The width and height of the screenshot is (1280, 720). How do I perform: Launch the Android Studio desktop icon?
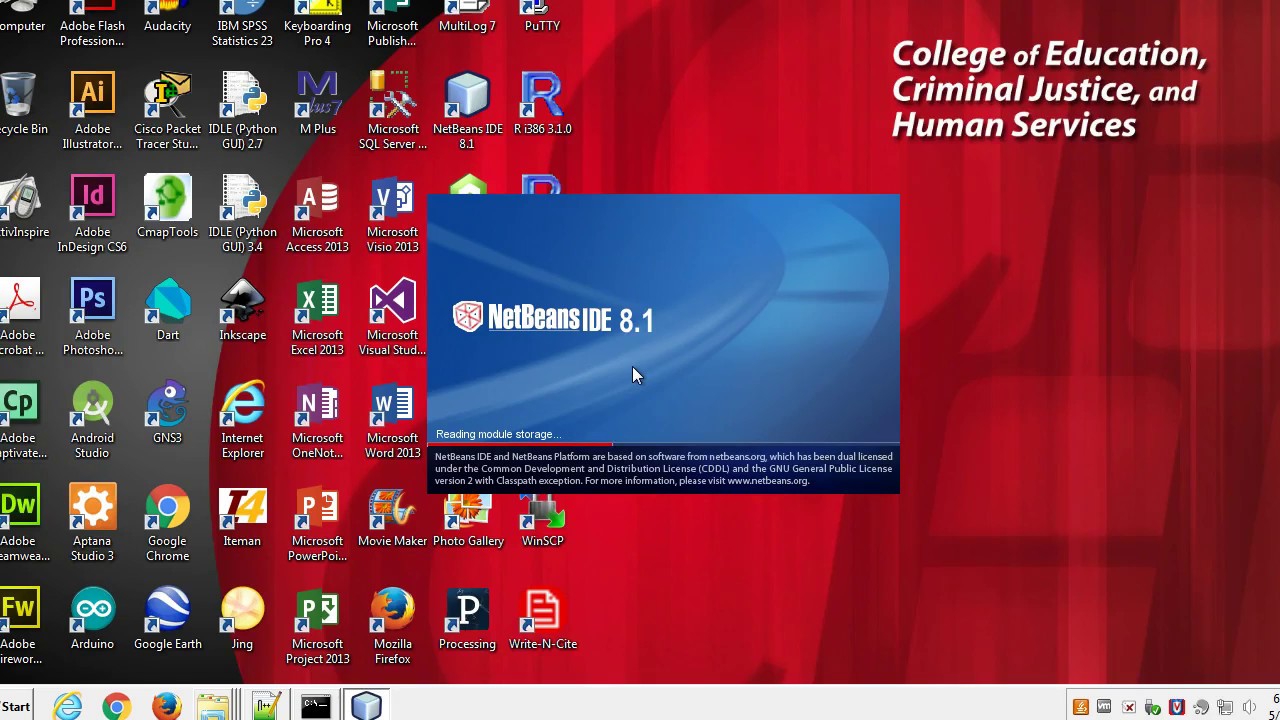click(92, 419)
